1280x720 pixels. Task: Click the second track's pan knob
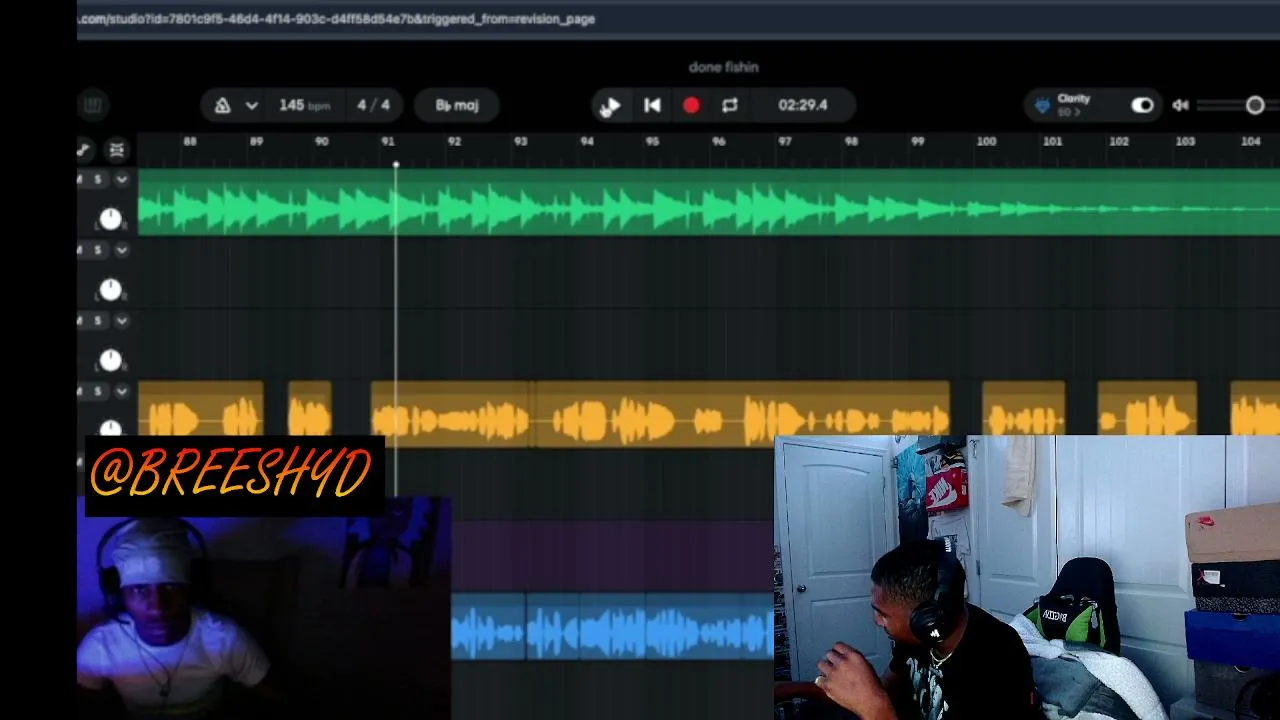[110, 290]
